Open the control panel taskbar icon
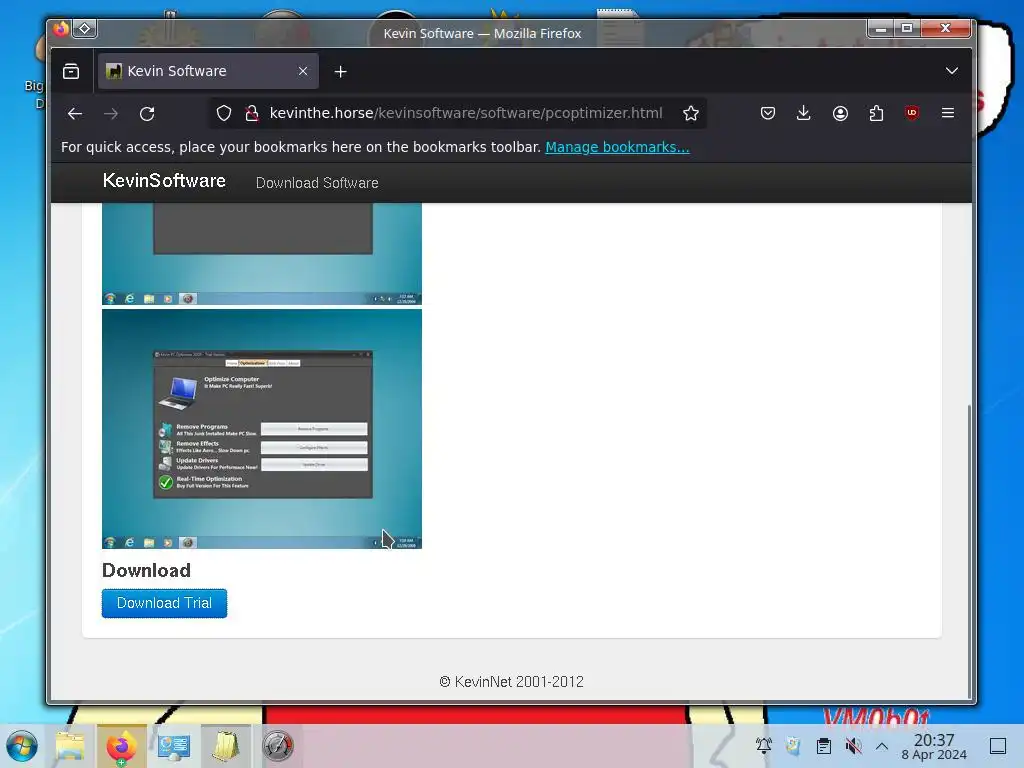 click(174, 746)
